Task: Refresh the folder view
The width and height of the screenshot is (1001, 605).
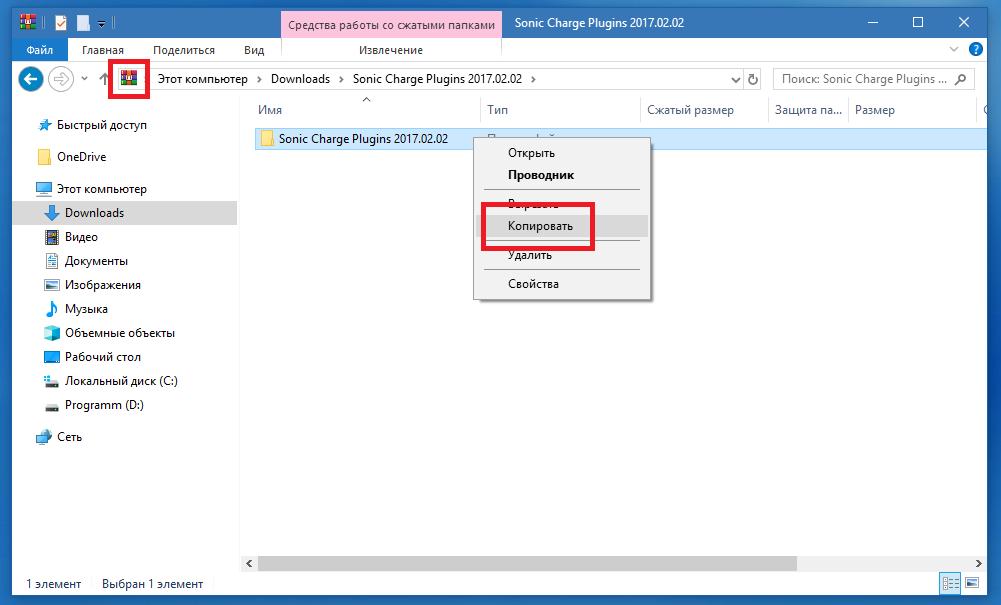Action: (753, 79)
